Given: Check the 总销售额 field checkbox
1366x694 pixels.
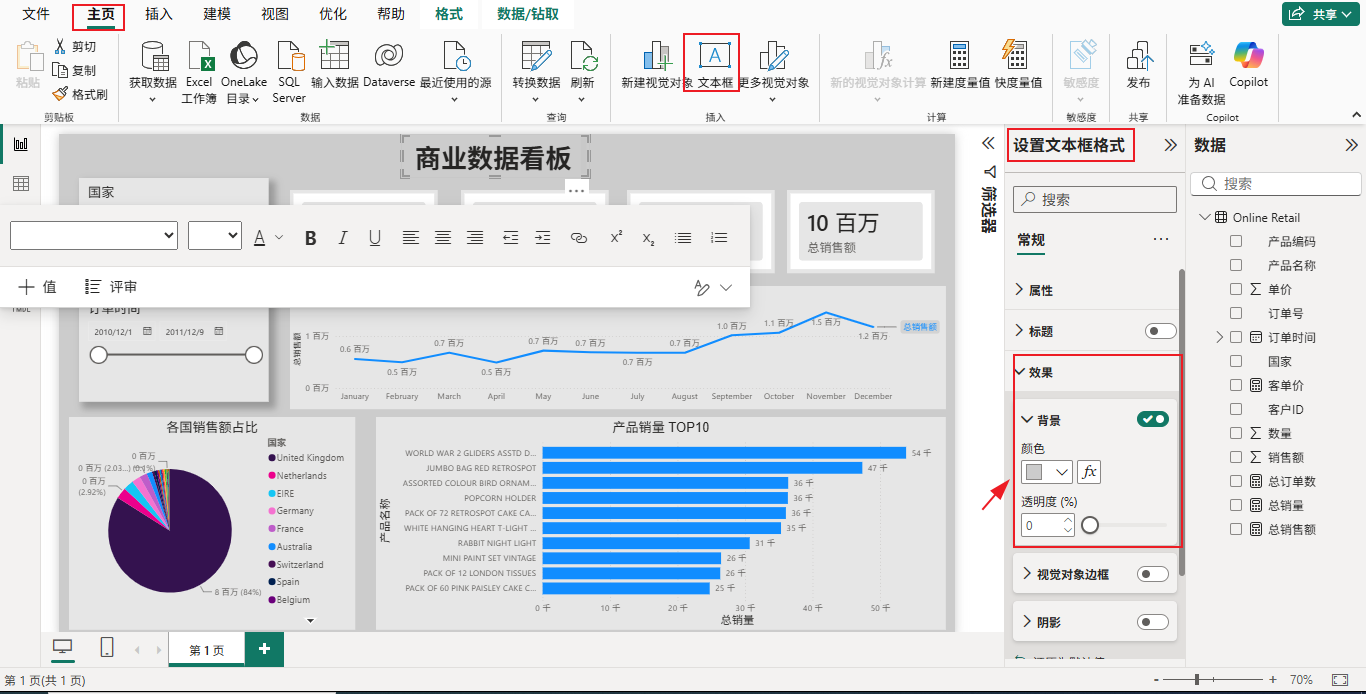Looking at the screenshot, I should coord(1236,529).
